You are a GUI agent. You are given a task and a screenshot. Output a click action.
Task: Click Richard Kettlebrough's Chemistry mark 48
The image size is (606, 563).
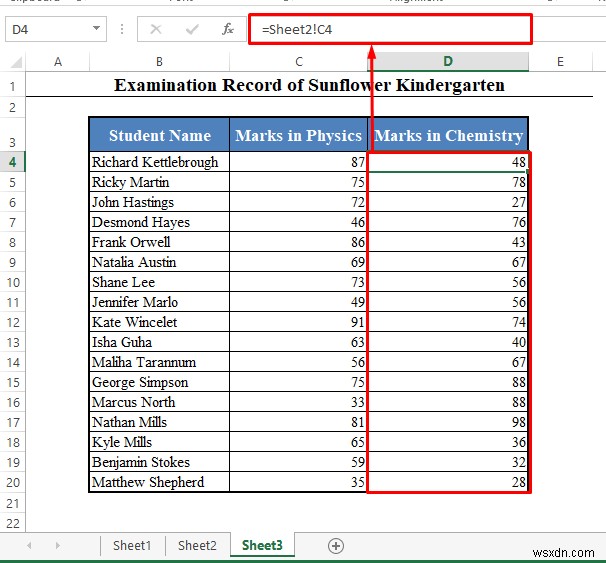pos(448,162)
